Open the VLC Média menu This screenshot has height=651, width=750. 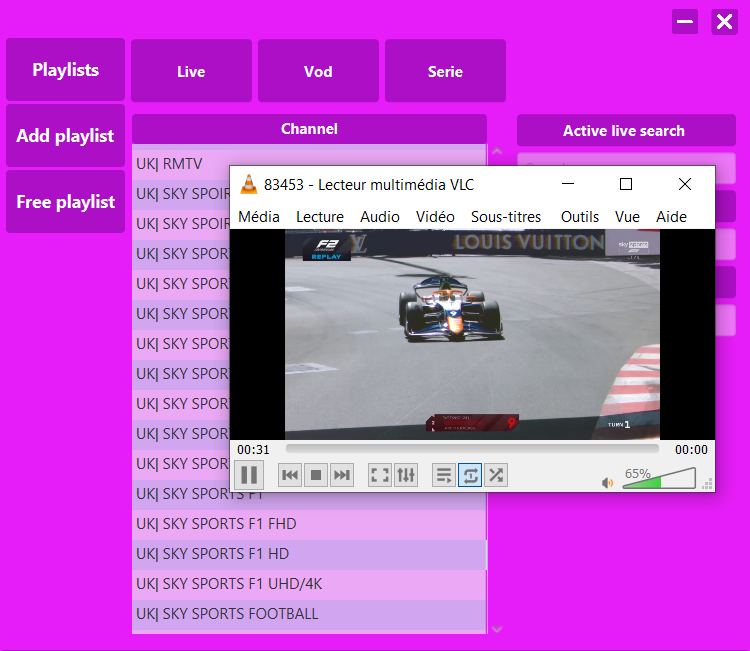259,217
